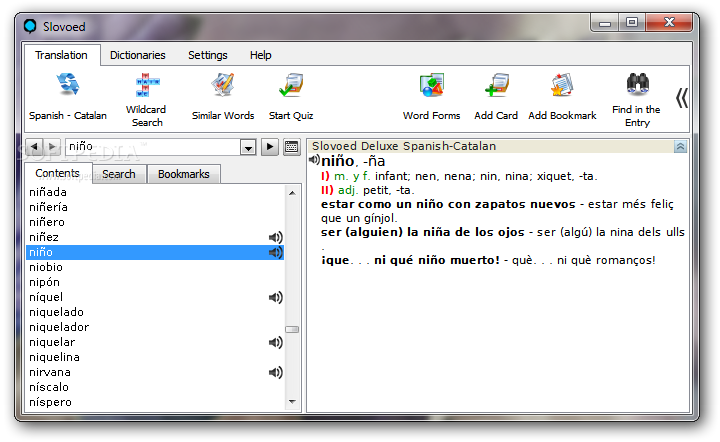Open the Similar Words tool
This screenshot has height=442, width=720.
[223, 96]
